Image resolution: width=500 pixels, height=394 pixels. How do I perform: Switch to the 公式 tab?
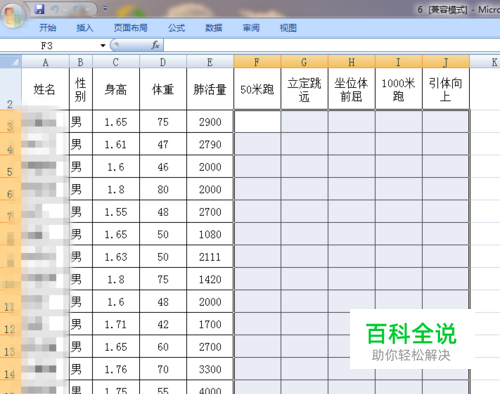click(176, 28)
